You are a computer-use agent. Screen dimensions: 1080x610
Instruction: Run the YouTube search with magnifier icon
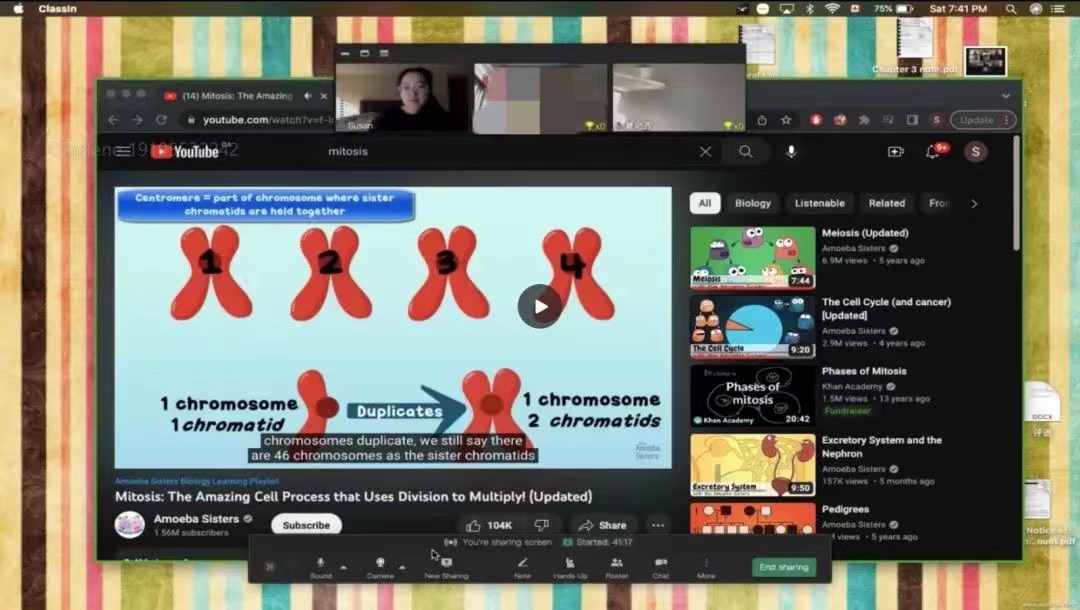click(745, 151)
